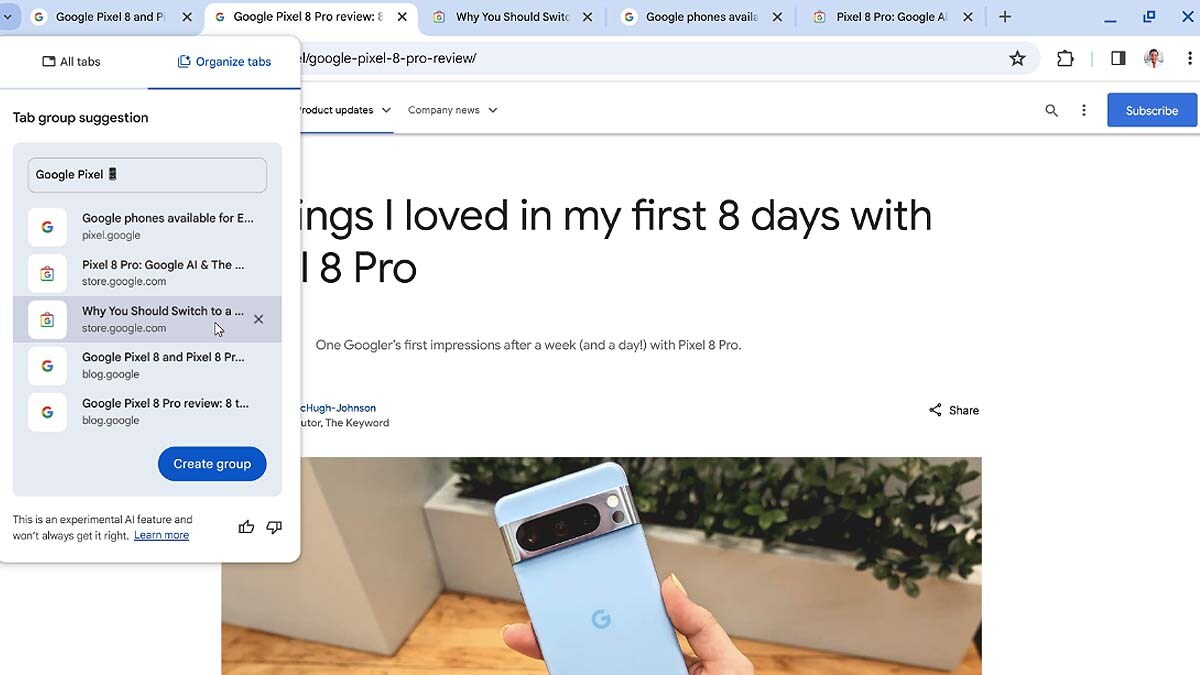Open the Learn more link

(161, 535)
